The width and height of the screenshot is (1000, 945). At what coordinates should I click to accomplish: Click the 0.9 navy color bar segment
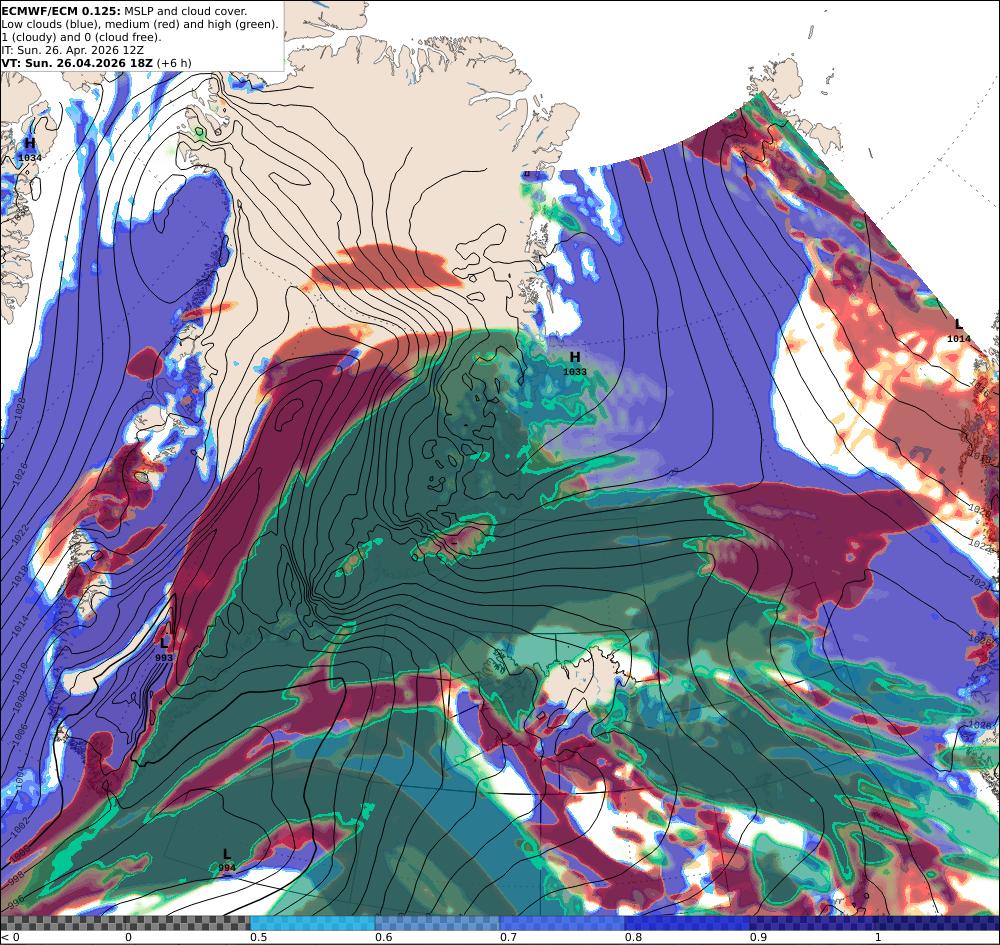pos(811,923)
